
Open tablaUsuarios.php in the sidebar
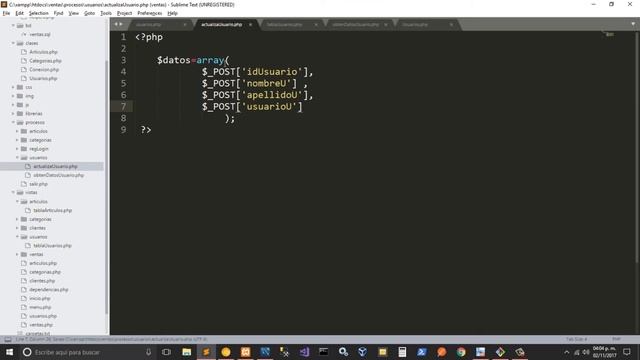tap(52, 246)
